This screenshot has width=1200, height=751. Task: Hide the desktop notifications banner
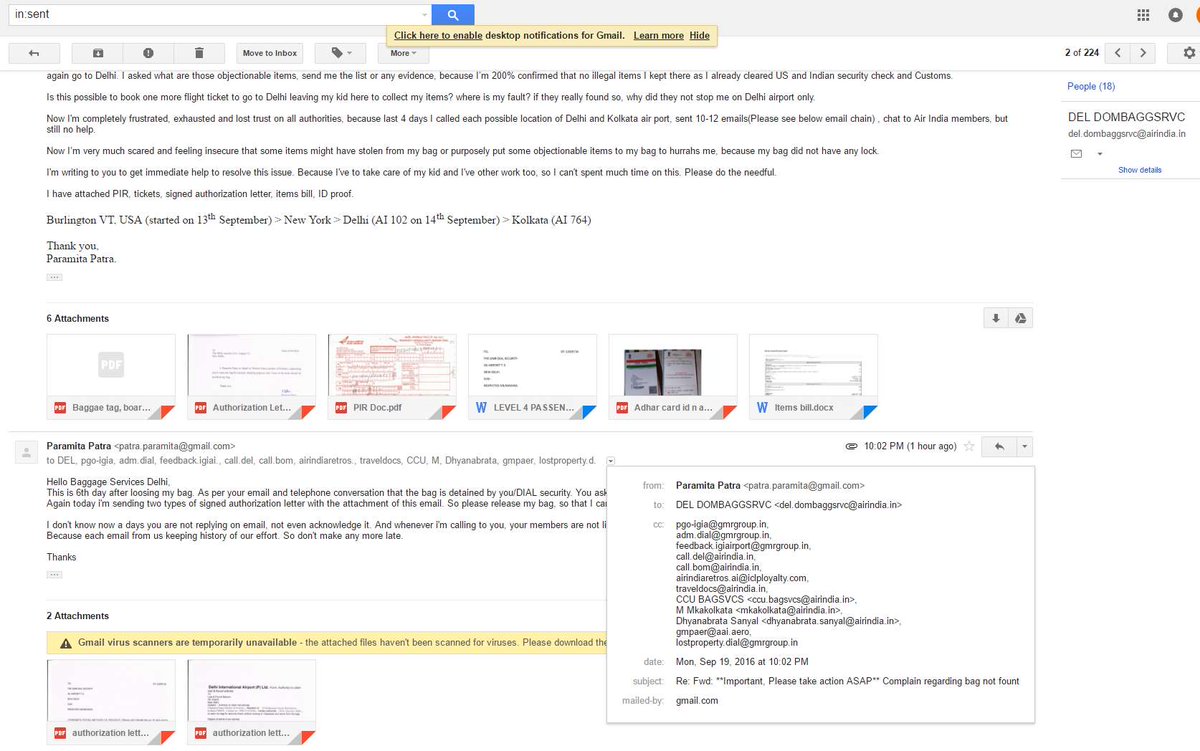(699, 35)
